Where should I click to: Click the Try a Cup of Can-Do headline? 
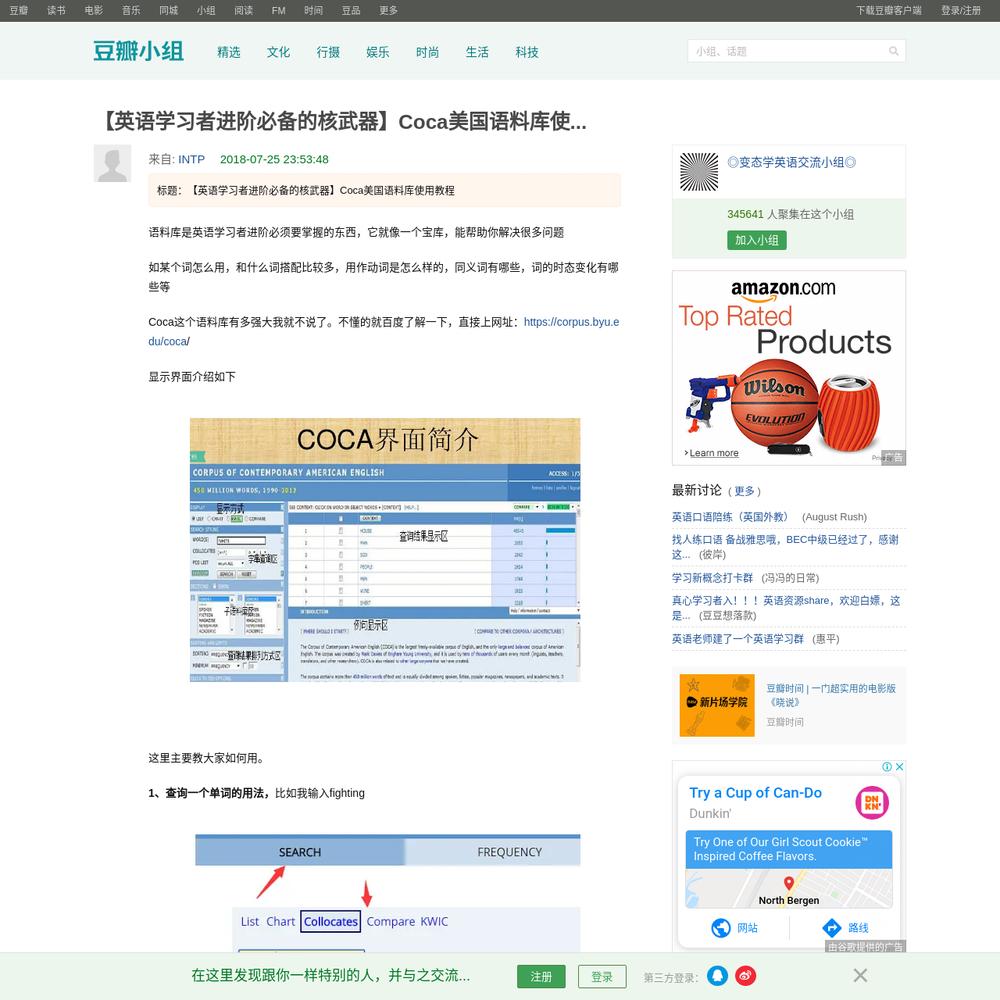(x=756, y=793)
